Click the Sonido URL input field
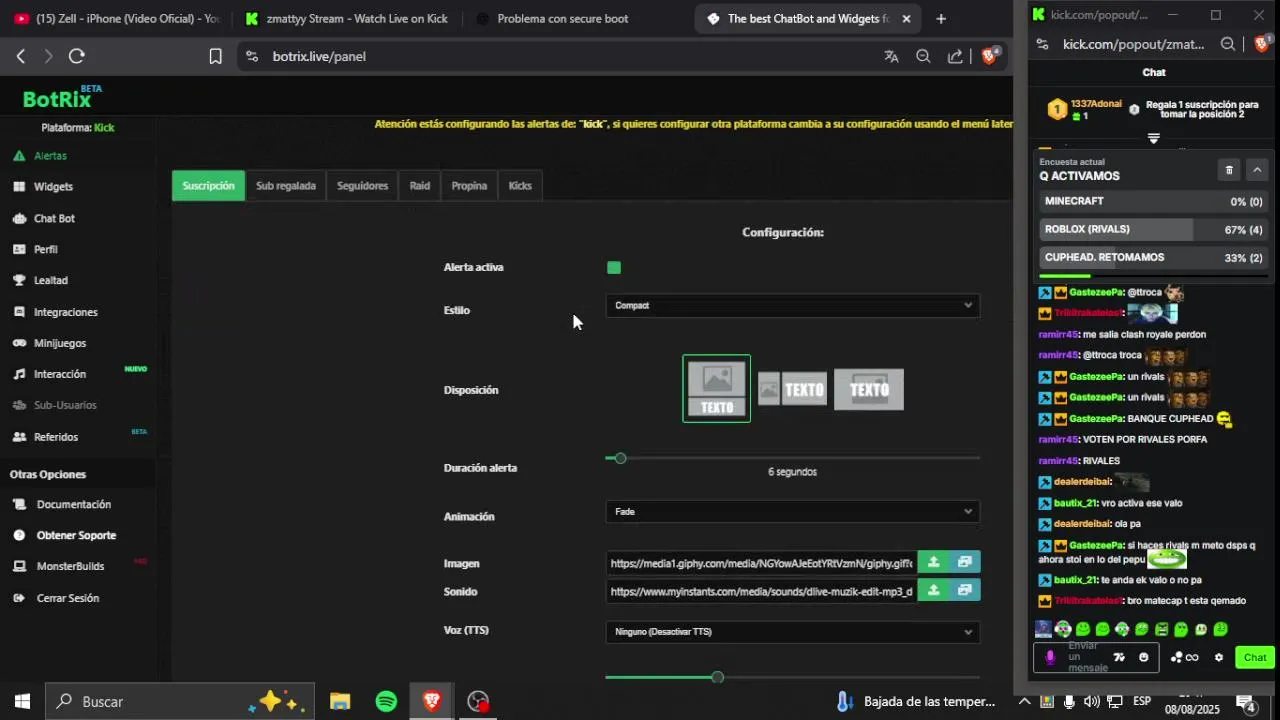The image size is (1280, 720). 761,591
